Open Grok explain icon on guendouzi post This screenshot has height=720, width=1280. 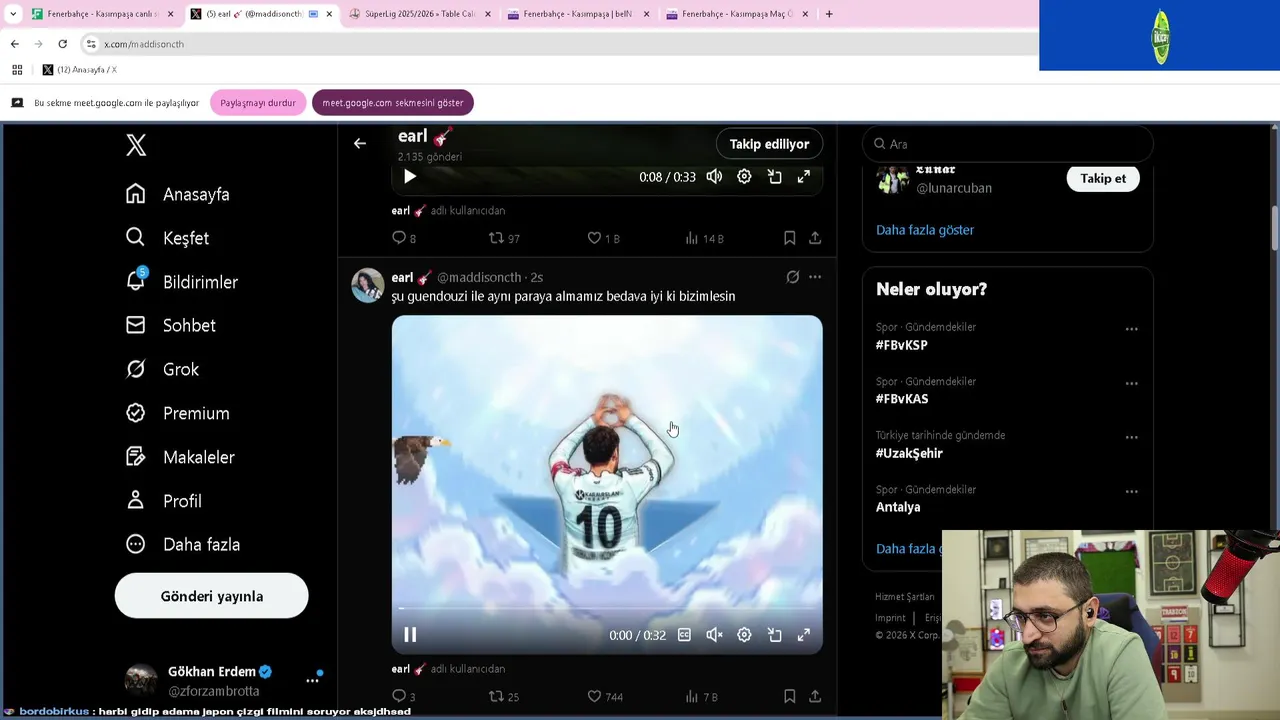tap(792, 277)
